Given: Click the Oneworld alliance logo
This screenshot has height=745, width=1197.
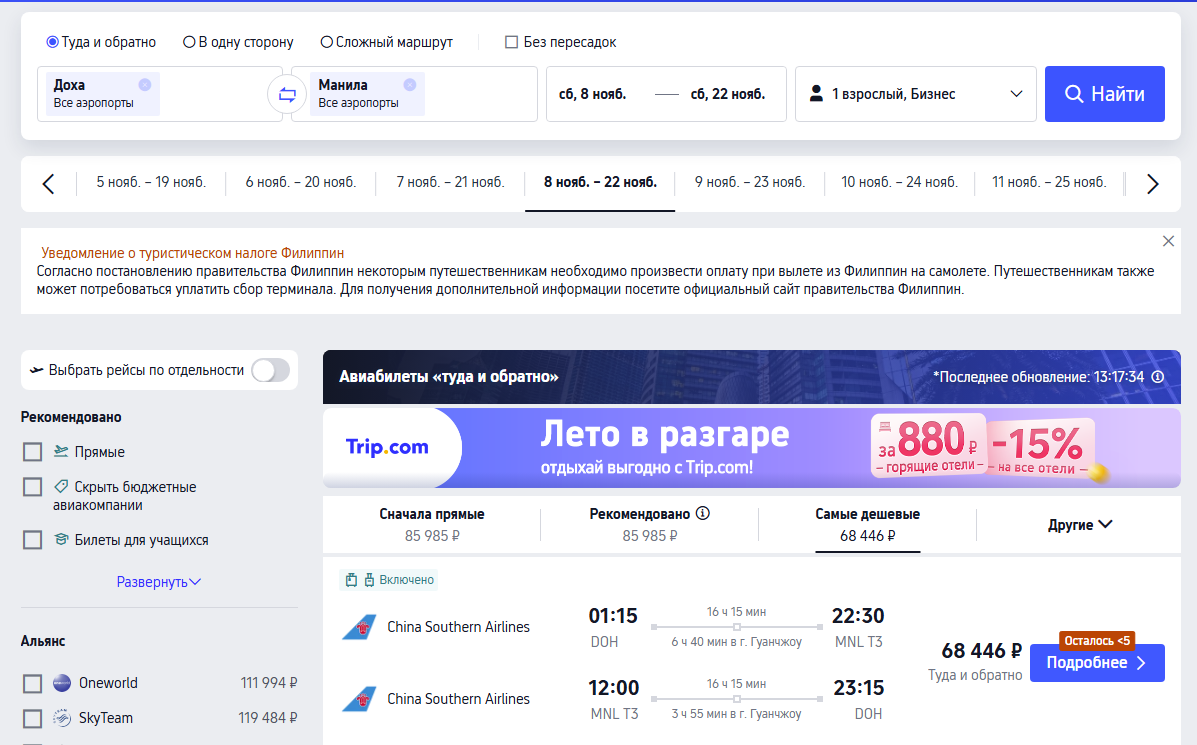Looking at the screenshot, I should coord(62,683).
